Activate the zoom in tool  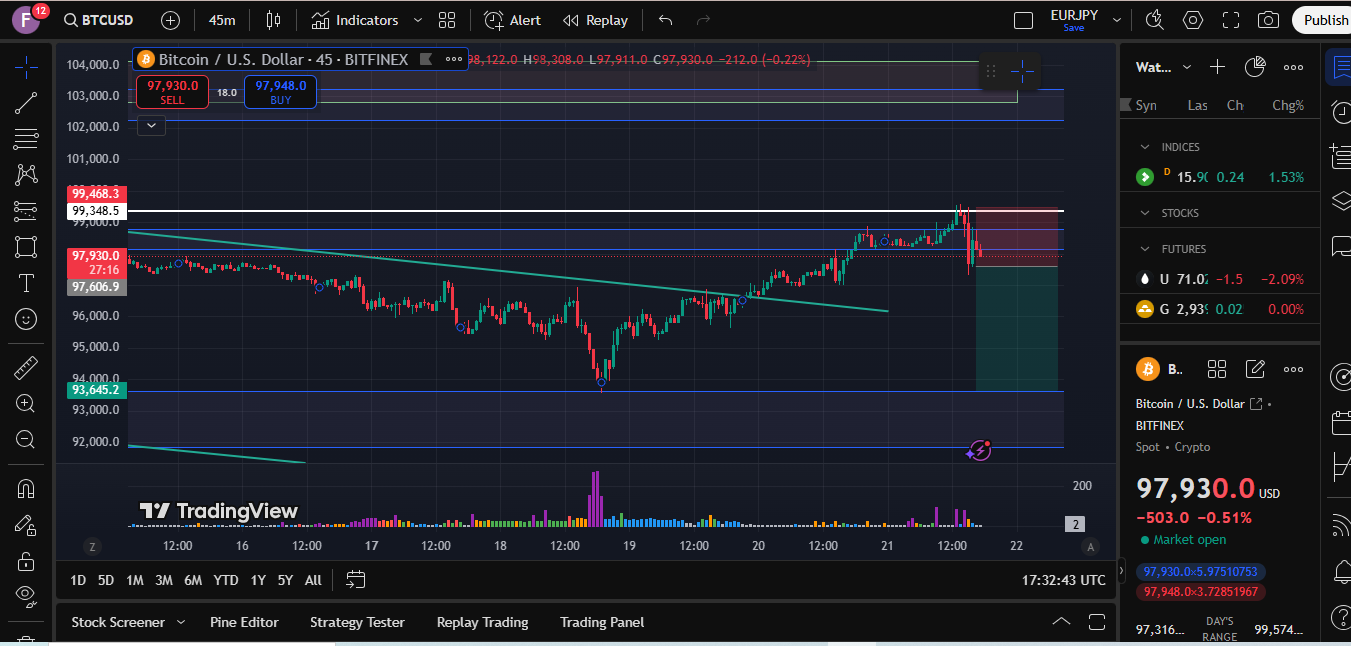point(26,404)
